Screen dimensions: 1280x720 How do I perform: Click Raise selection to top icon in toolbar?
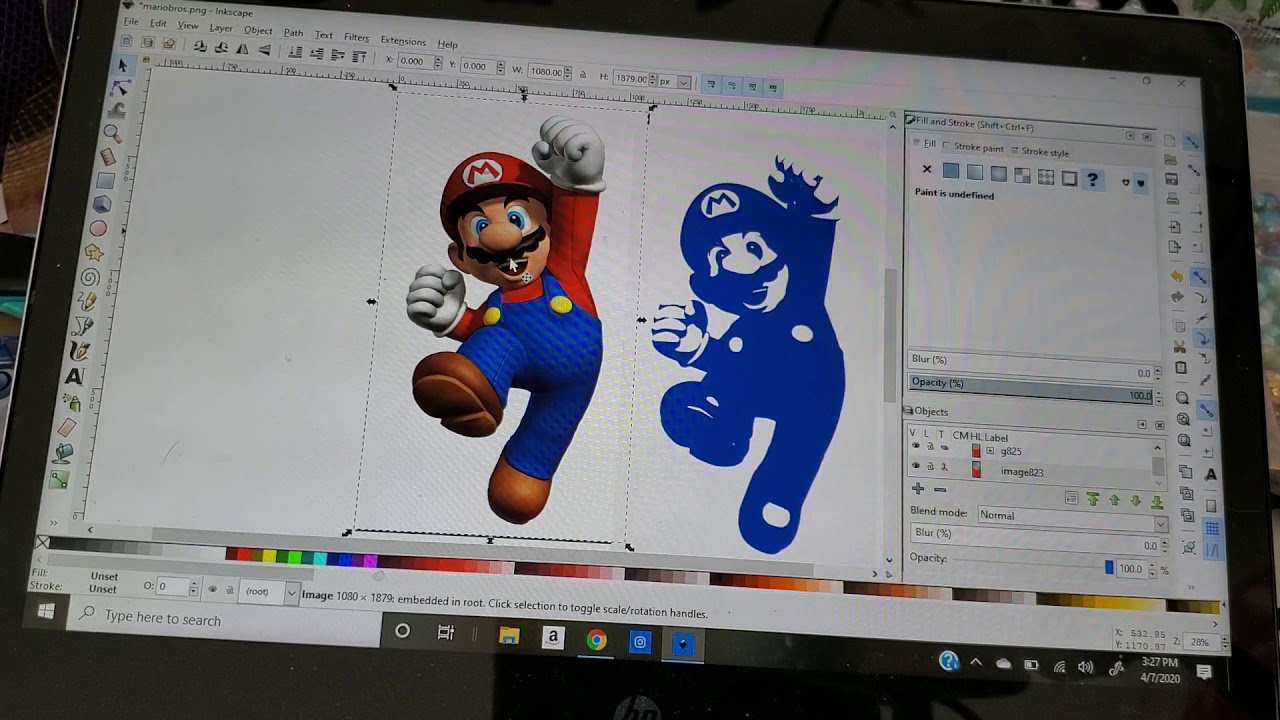click(359, 57)
